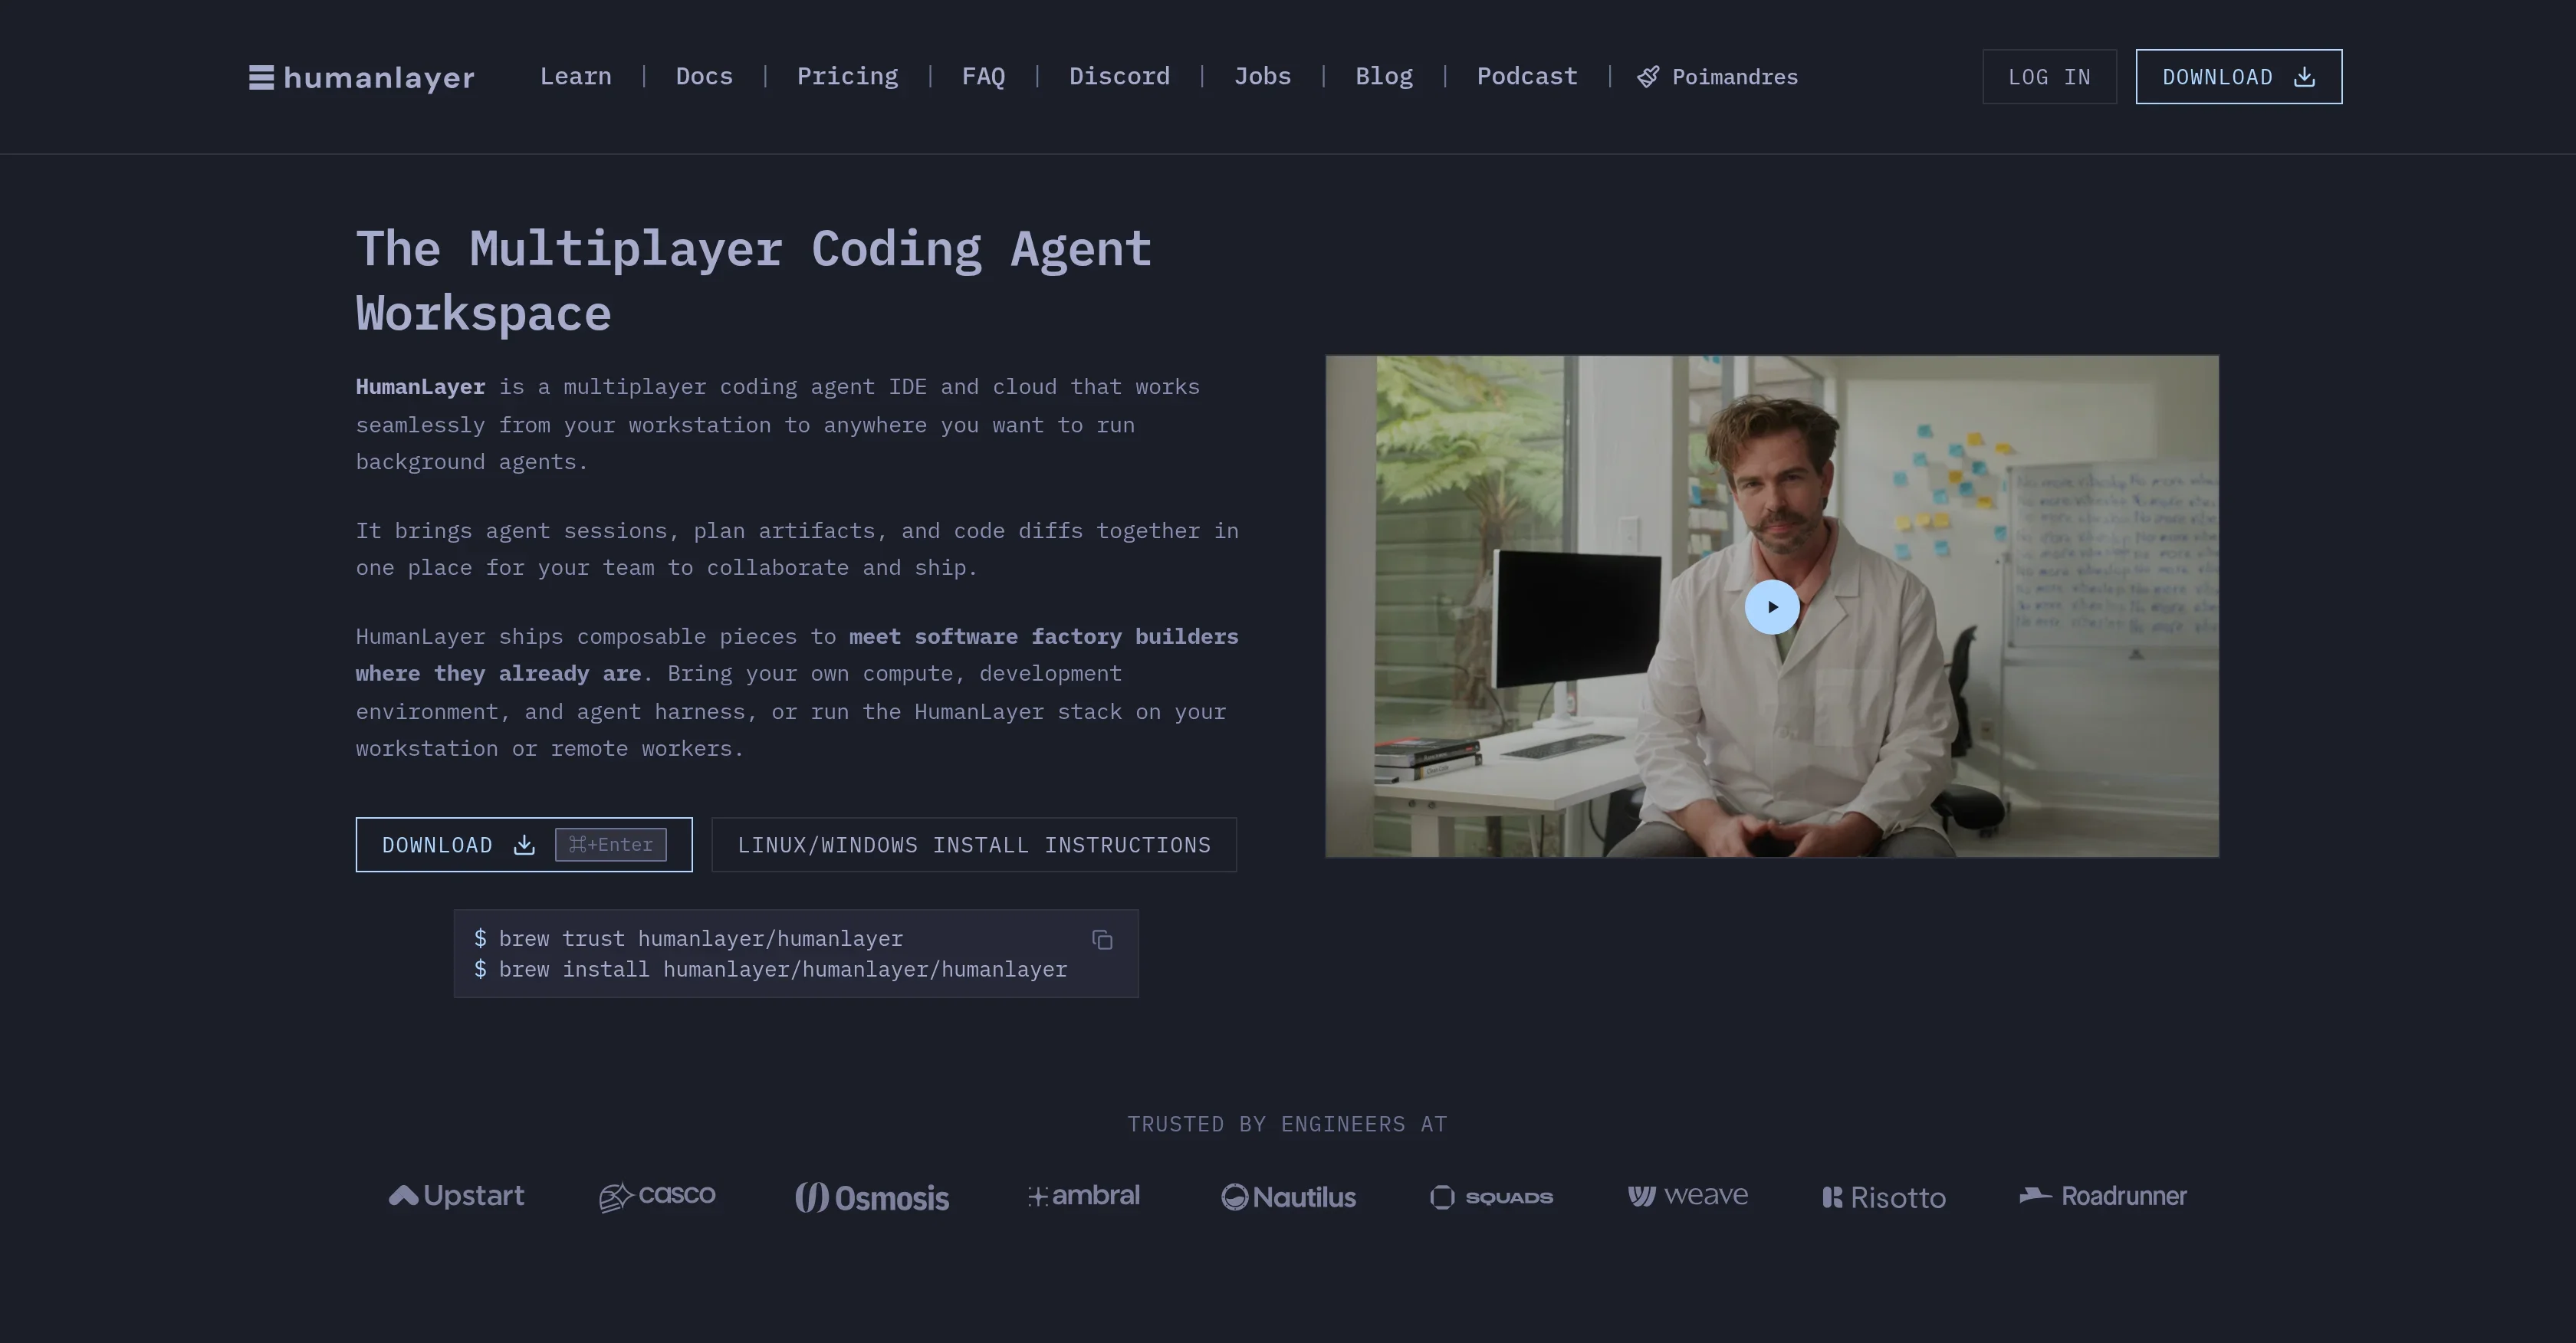Screen dimensions: 2576x1343
Task: Click the 'brew install humanlayer/humanlayer/humanlayer' command text
Action: click(783, 970)
